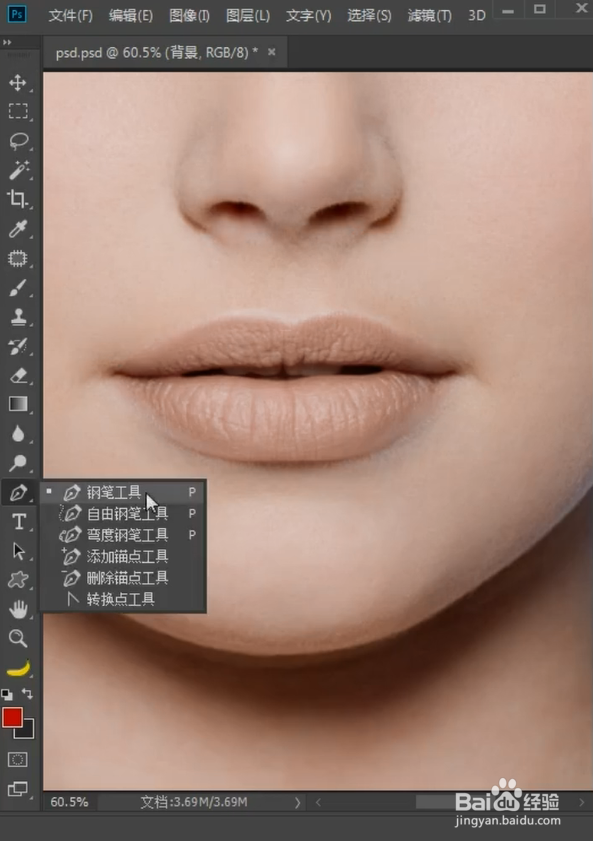Open the 选择(S) menu

click(x=369, y=16)
